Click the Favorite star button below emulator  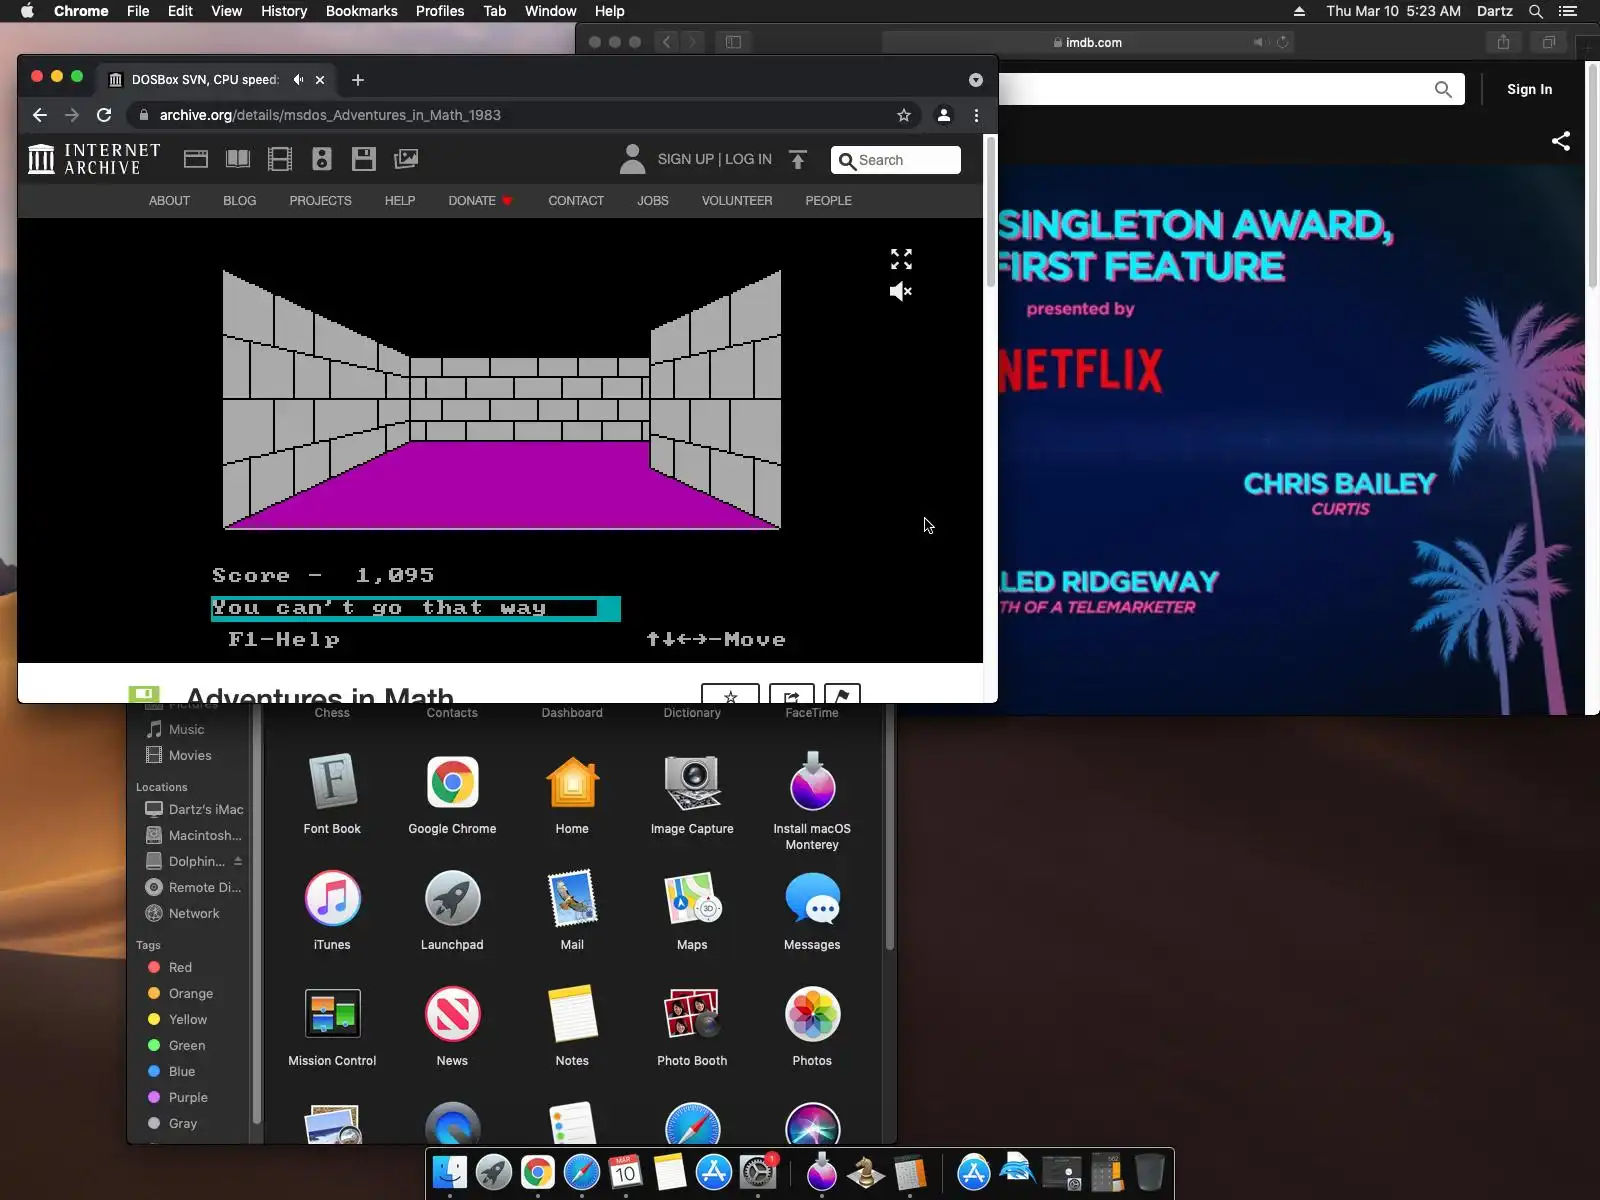click(x=730, y=694)
